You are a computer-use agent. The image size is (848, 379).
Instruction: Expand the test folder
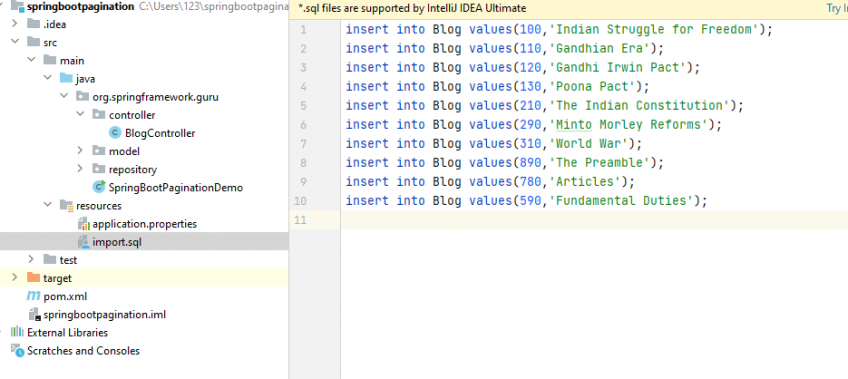point(31,260)
